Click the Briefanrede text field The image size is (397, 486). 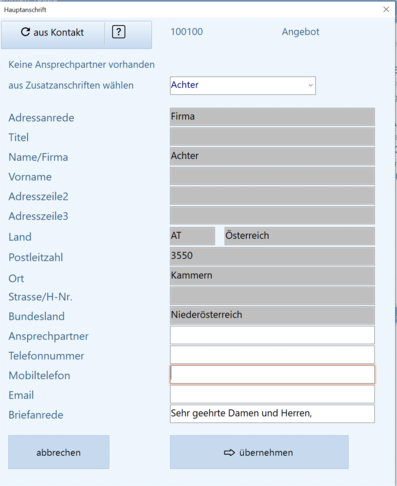click(272, 414)
